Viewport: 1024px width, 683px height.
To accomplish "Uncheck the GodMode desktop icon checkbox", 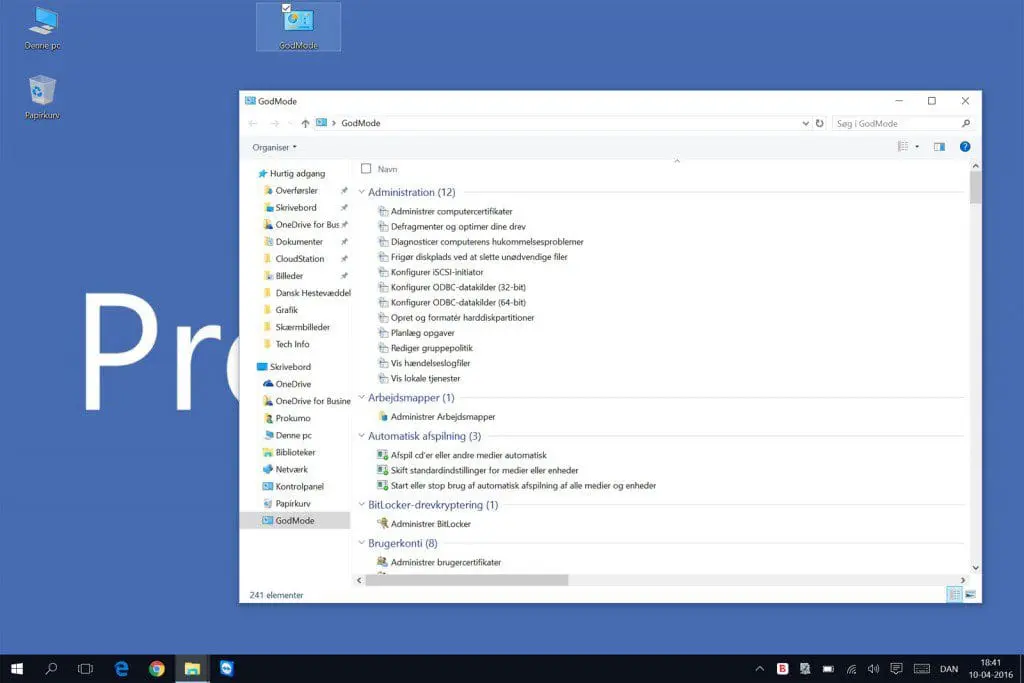I will 287,8.
